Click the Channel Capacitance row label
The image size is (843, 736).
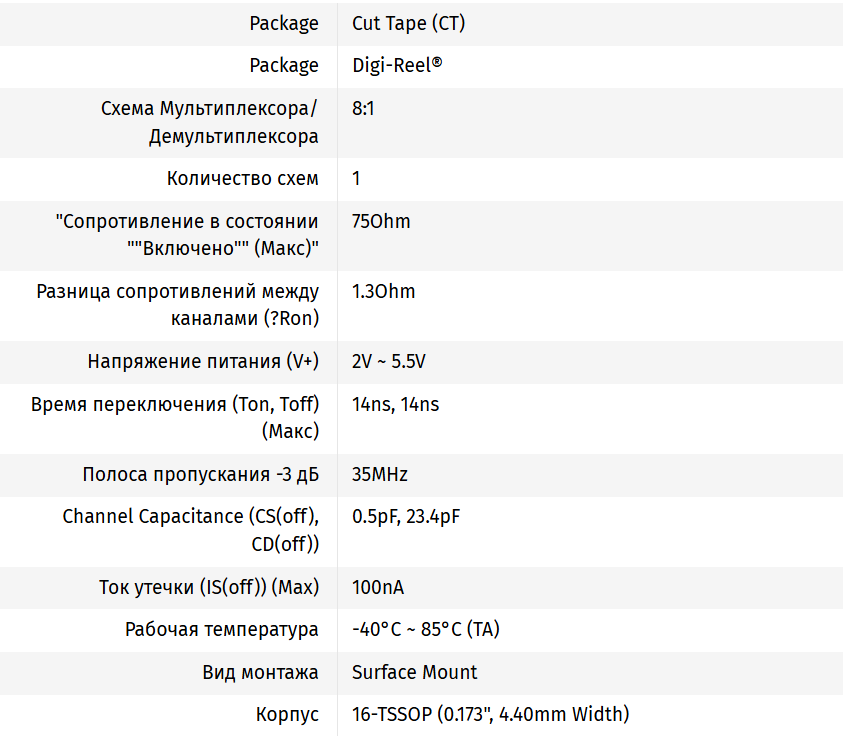[x=191, y=531]
